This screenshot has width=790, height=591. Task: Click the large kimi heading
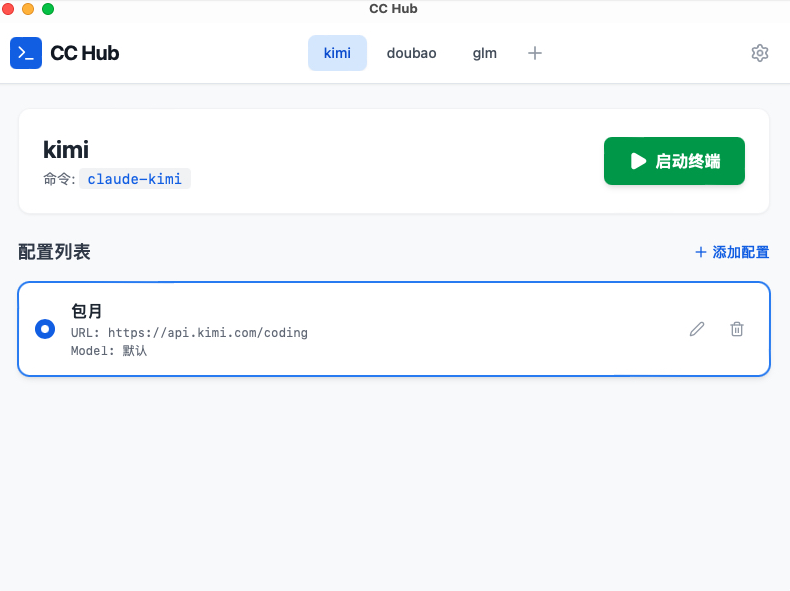click(x=66, y=150)
